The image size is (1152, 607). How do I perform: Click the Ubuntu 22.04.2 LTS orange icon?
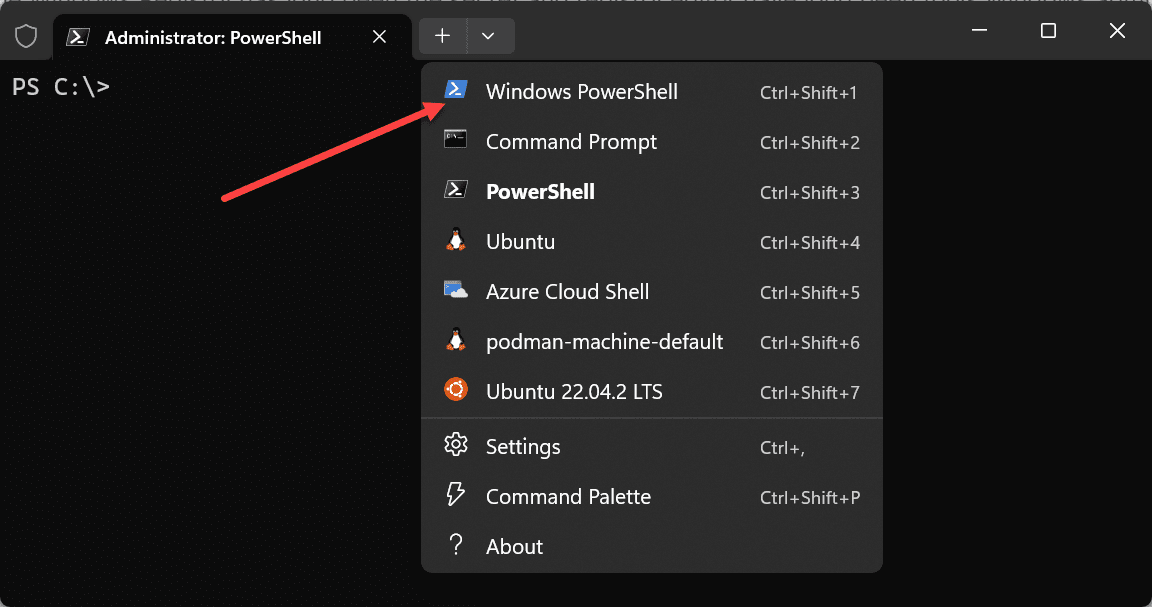pos(456,390)
